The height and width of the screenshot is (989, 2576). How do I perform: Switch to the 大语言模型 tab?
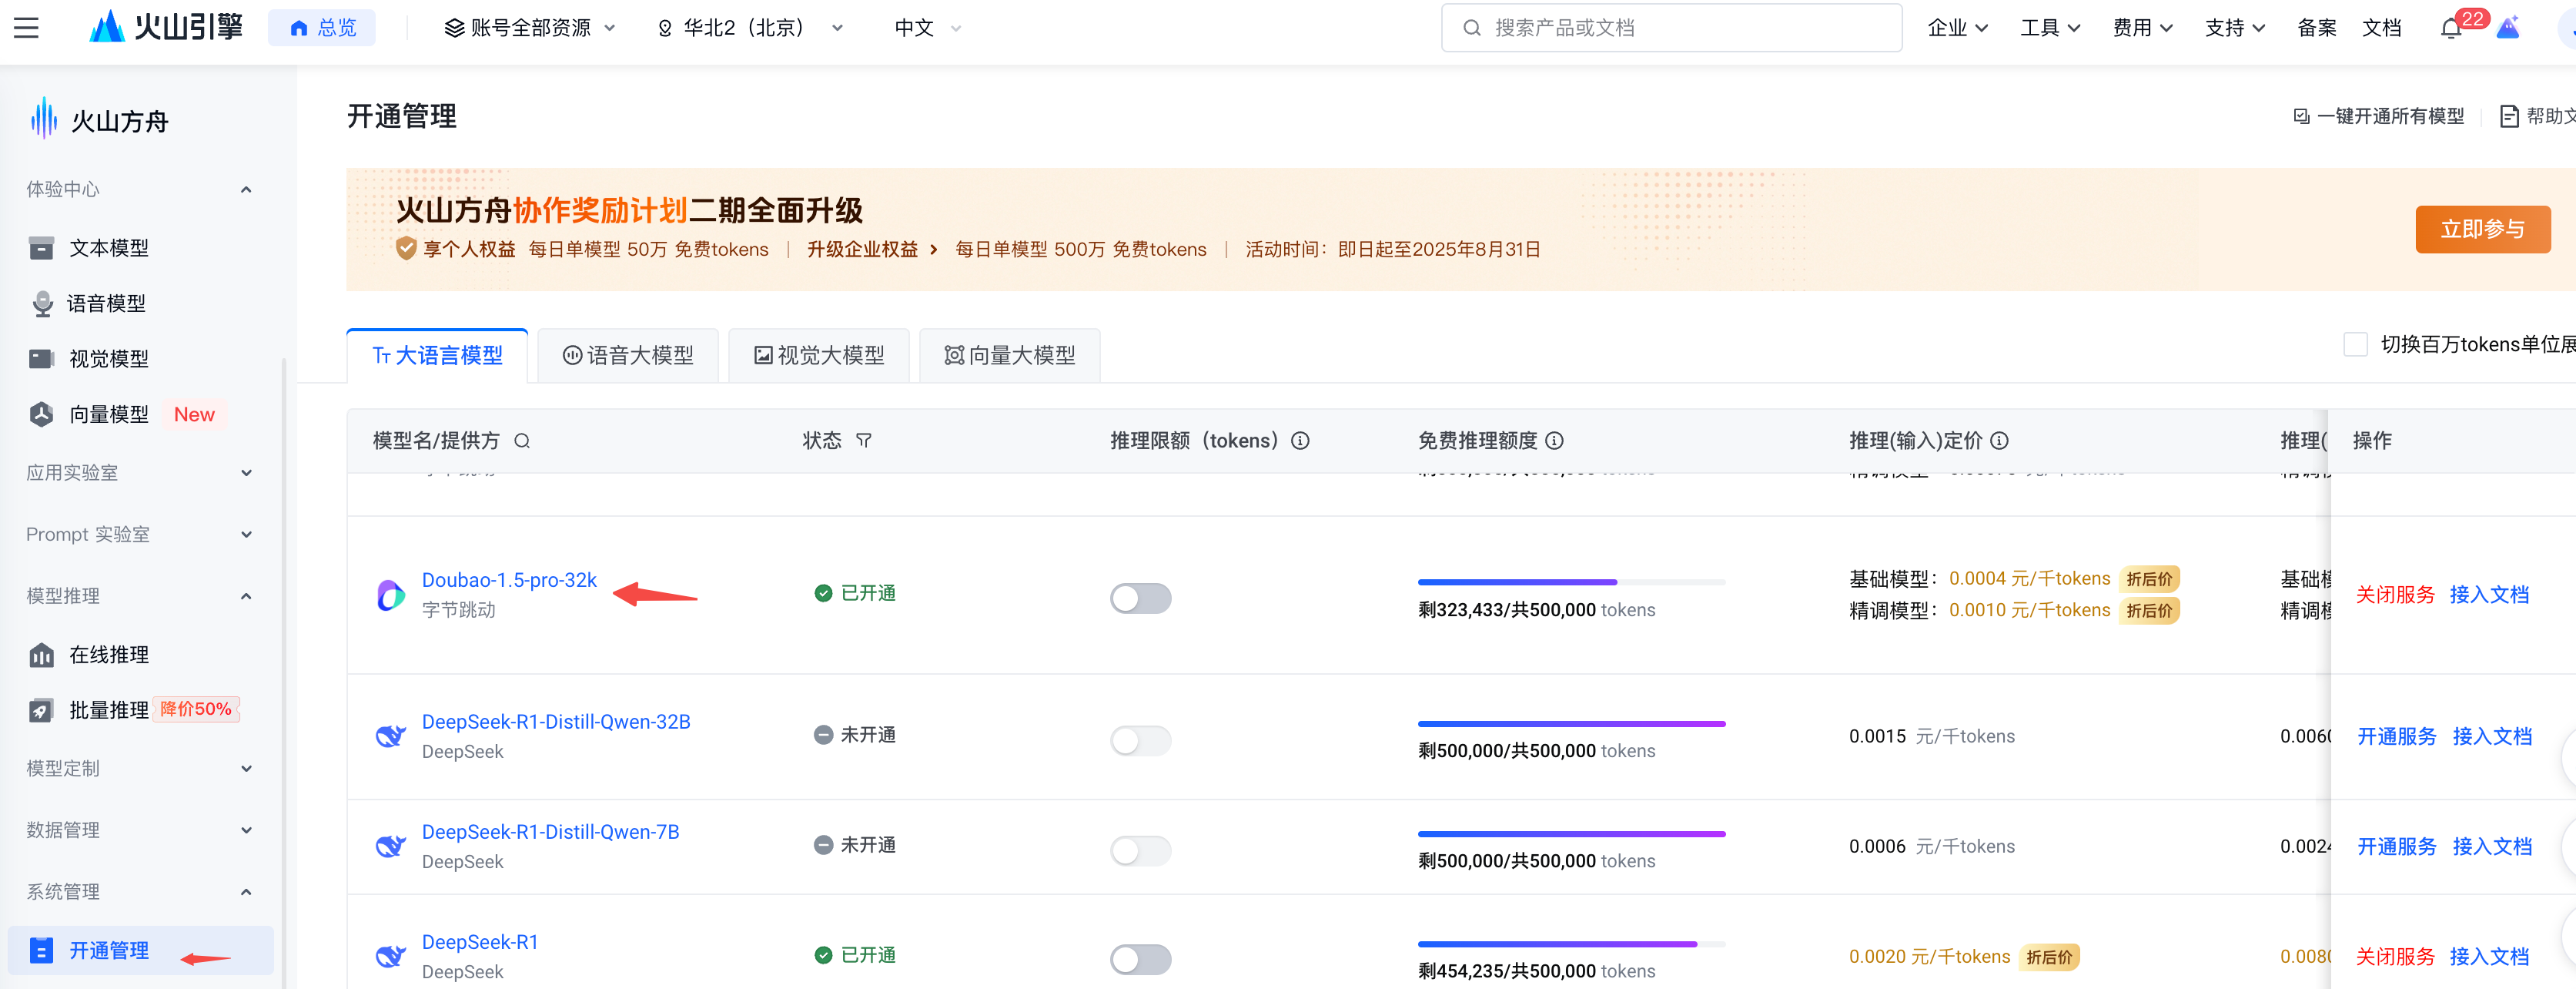437,356
